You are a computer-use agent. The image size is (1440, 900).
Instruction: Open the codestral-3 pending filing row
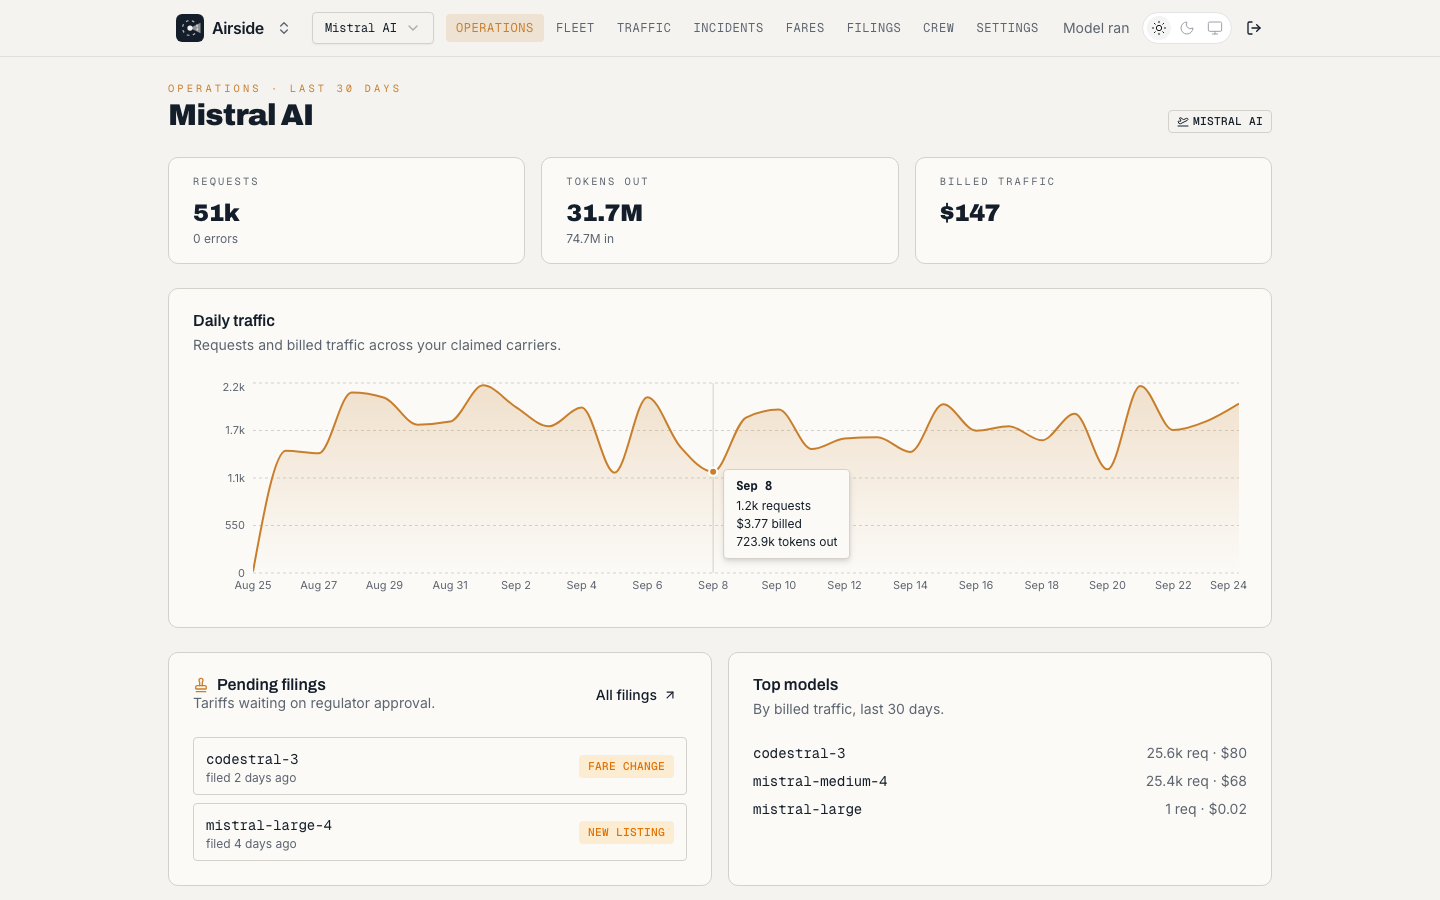pos(440,766)
